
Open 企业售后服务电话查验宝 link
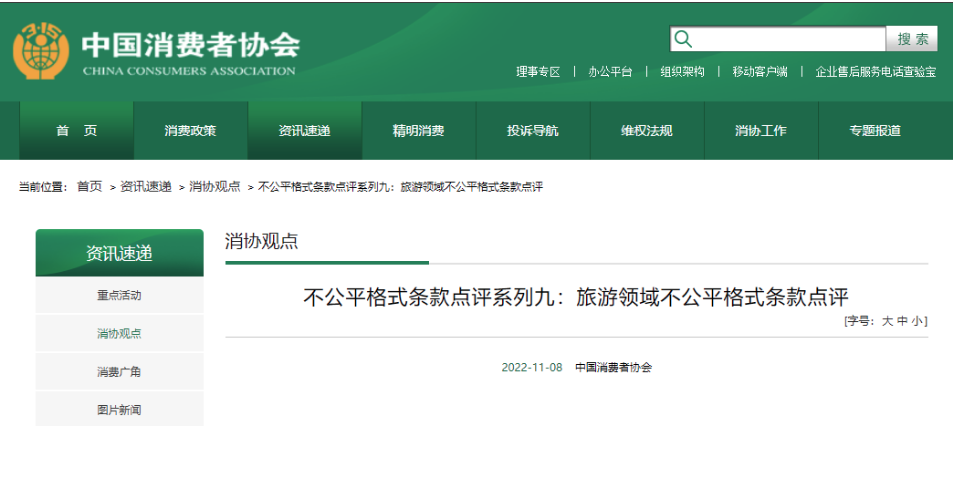(876, 72)
